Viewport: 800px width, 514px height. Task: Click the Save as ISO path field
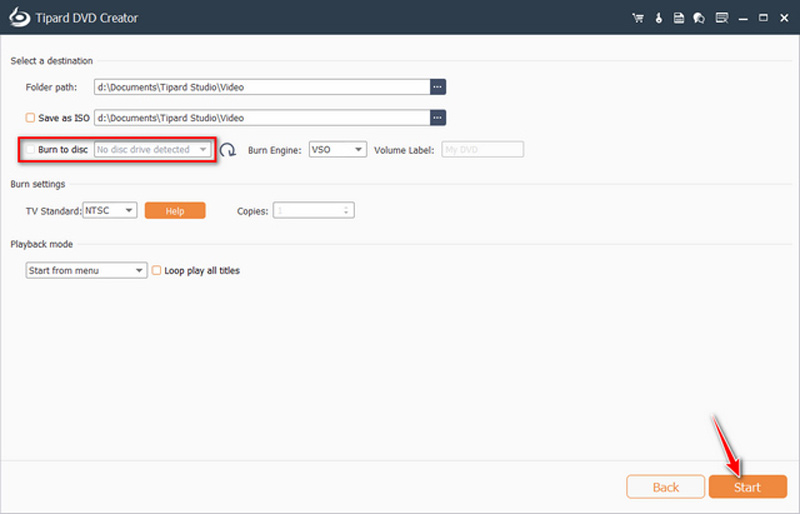262,118
